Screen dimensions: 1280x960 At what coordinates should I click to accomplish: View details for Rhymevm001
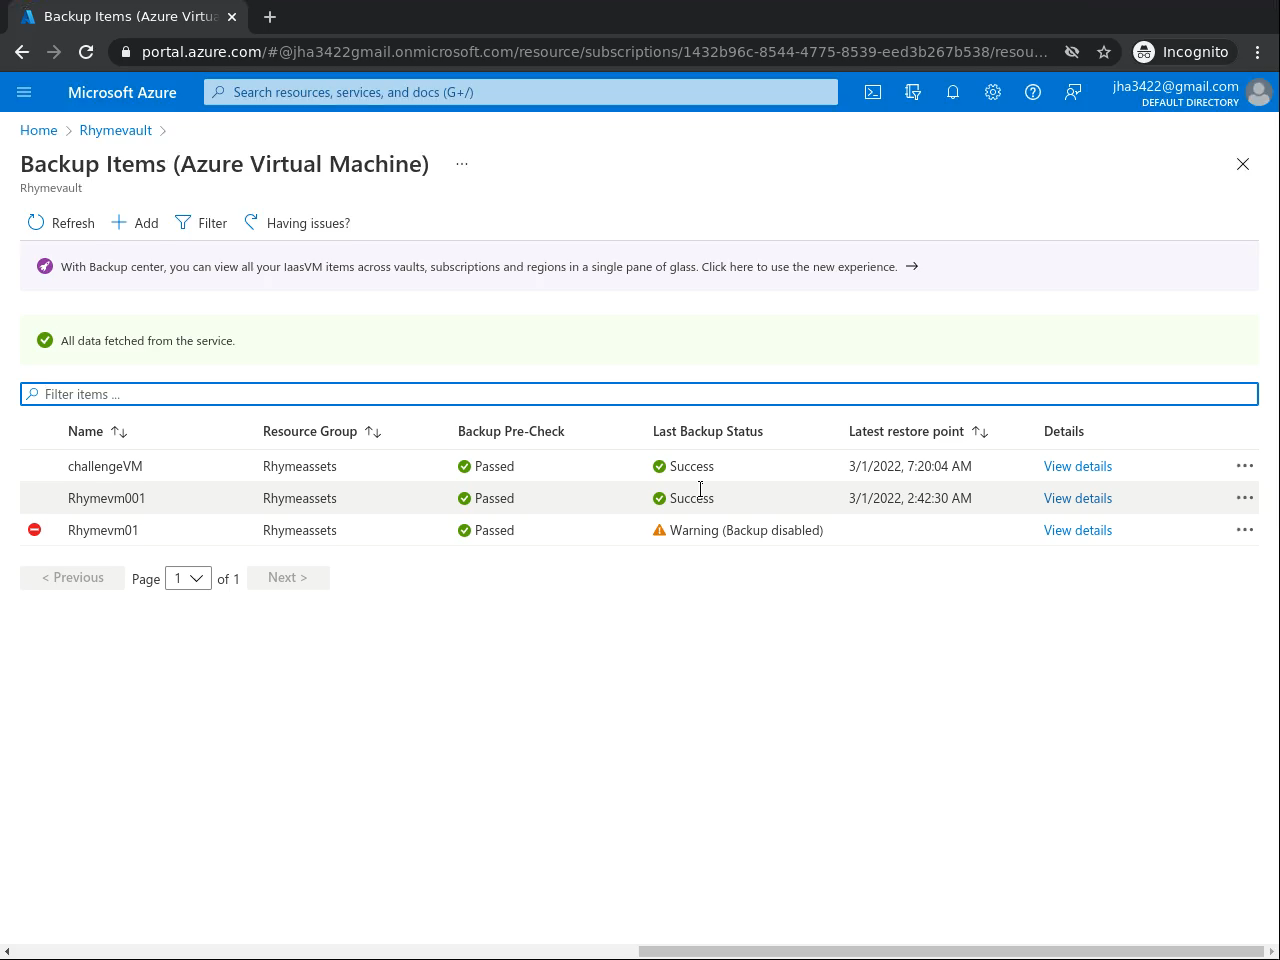1077,498
